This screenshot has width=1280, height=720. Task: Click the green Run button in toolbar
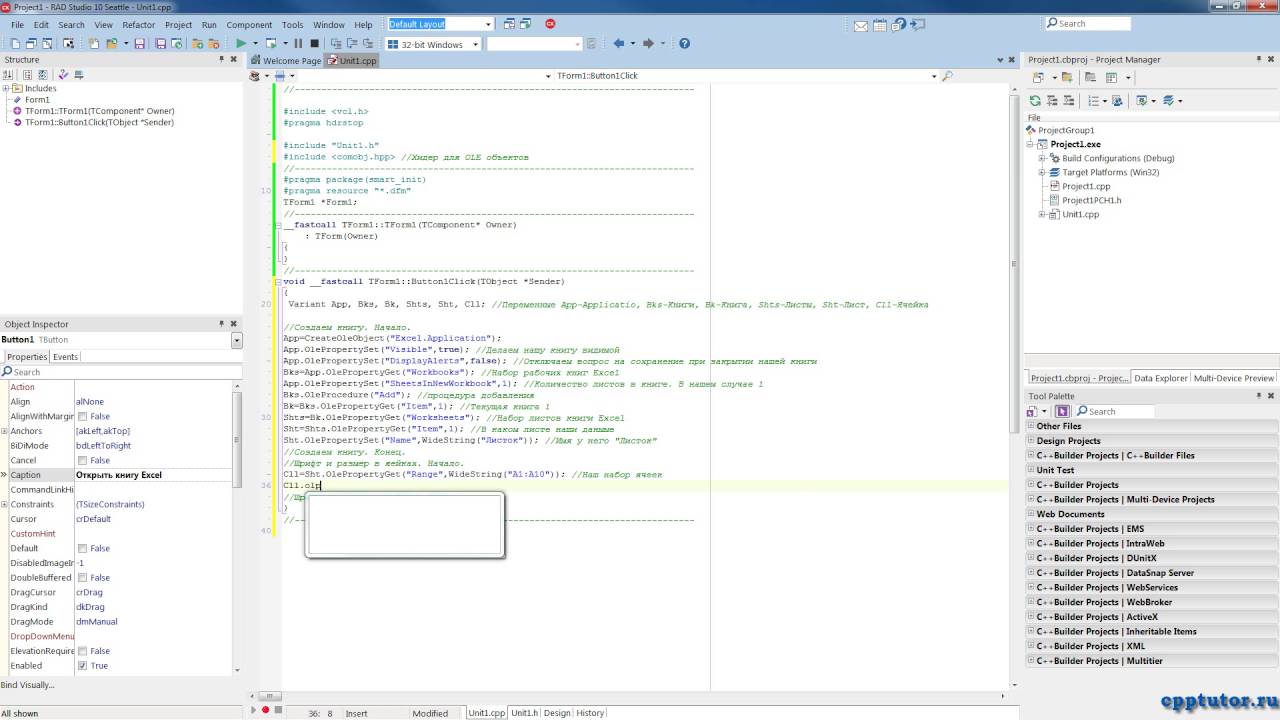coord(241,44)
